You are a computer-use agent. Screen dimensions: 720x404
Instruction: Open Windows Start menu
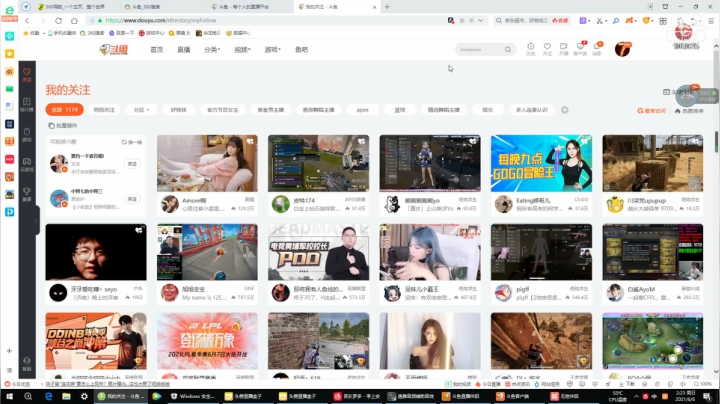pos(9,396)
